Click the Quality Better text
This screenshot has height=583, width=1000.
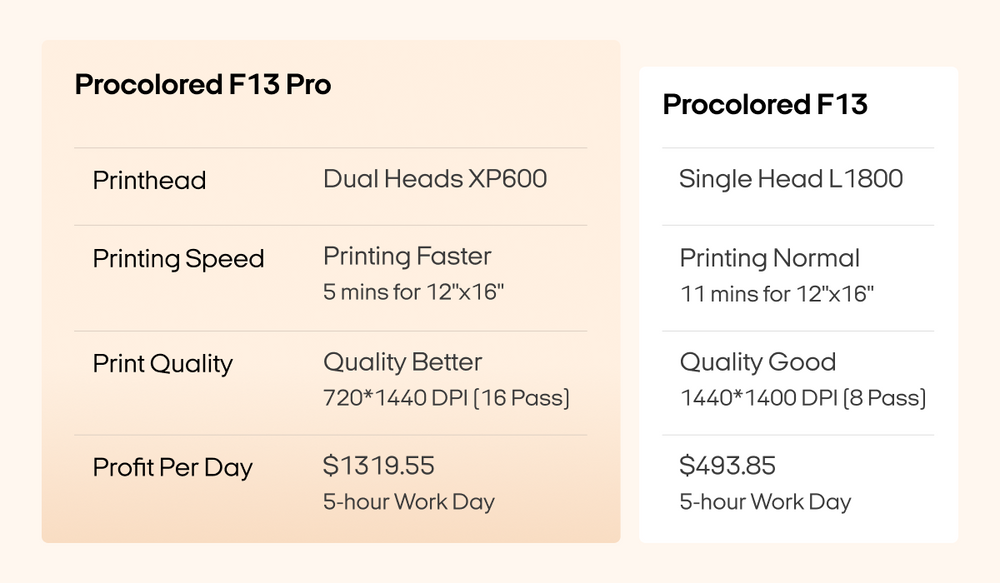click(x=402, y=362)
